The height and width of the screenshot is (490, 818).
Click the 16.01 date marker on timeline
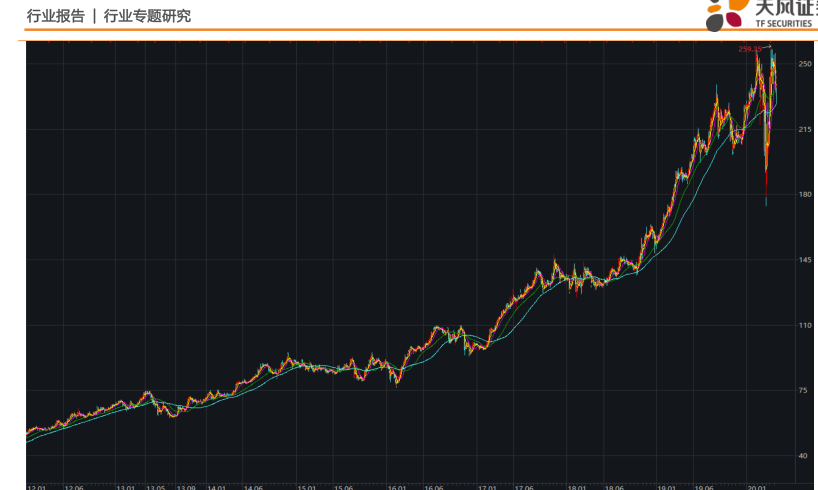(397, 487)
